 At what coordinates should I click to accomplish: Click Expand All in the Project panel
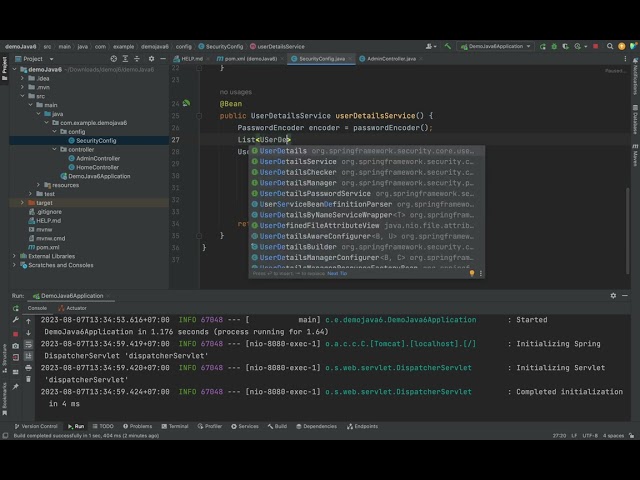click(125, 59)
